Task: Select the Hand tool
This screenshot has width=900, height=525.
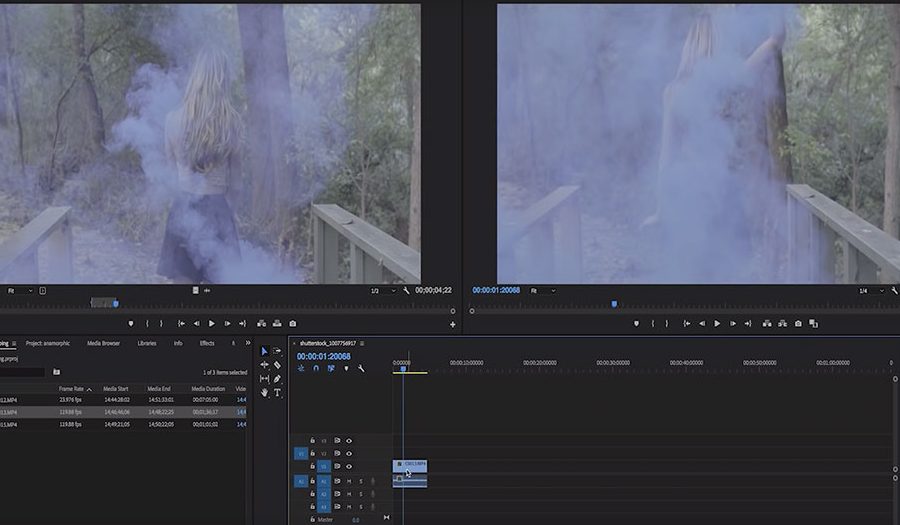Action: tap(264, 393)
